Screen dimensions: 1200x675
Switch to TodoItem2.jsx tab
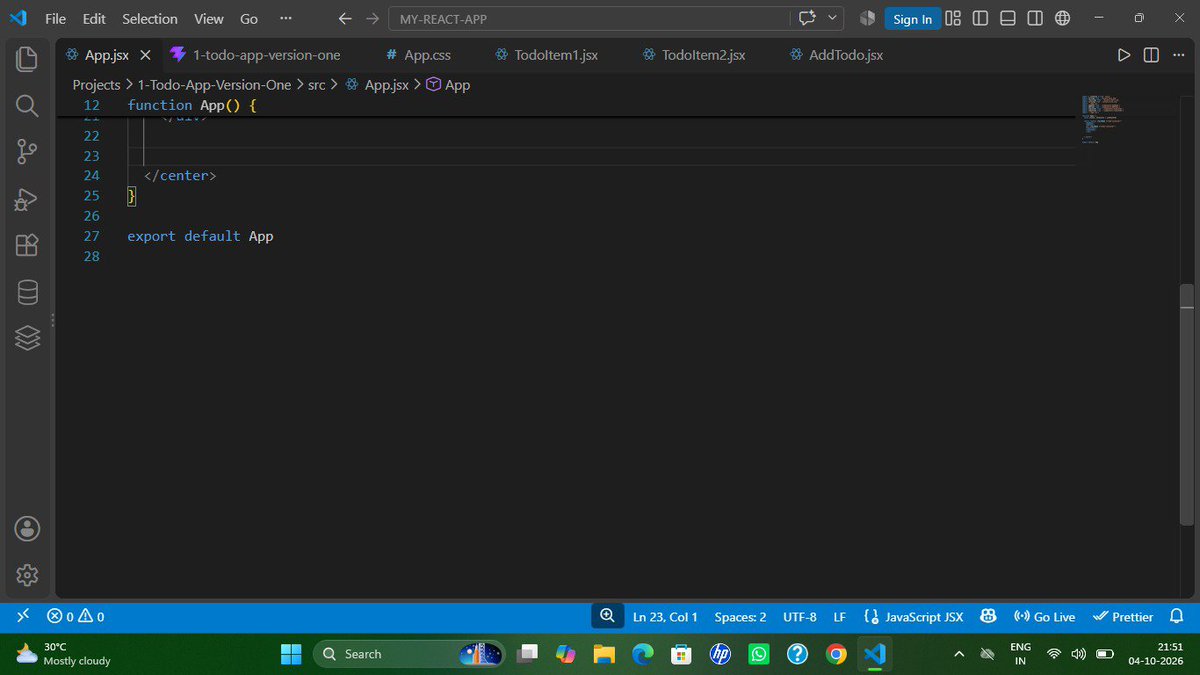[x=703, y=55]
